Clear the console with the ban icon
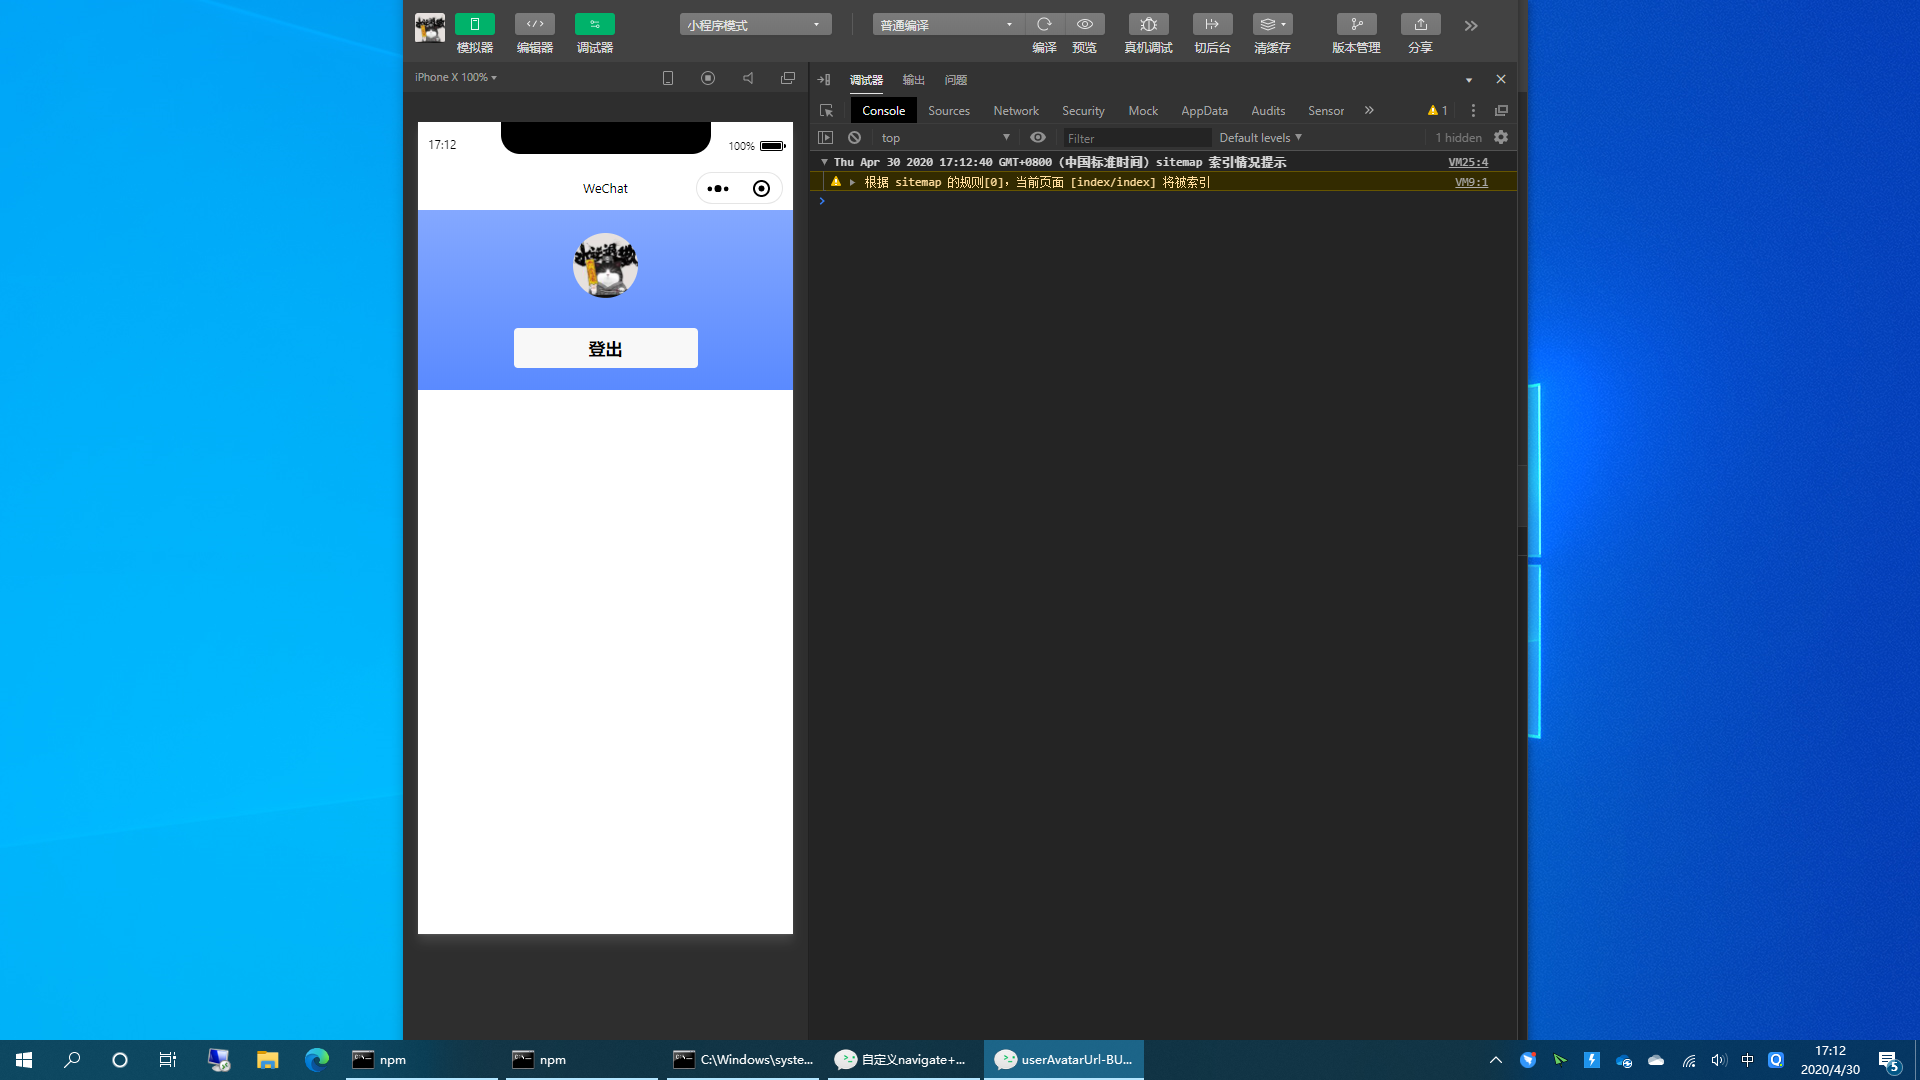Image resolution: width=1920 pixels, height=1080 pixels. tap(854, 138)
